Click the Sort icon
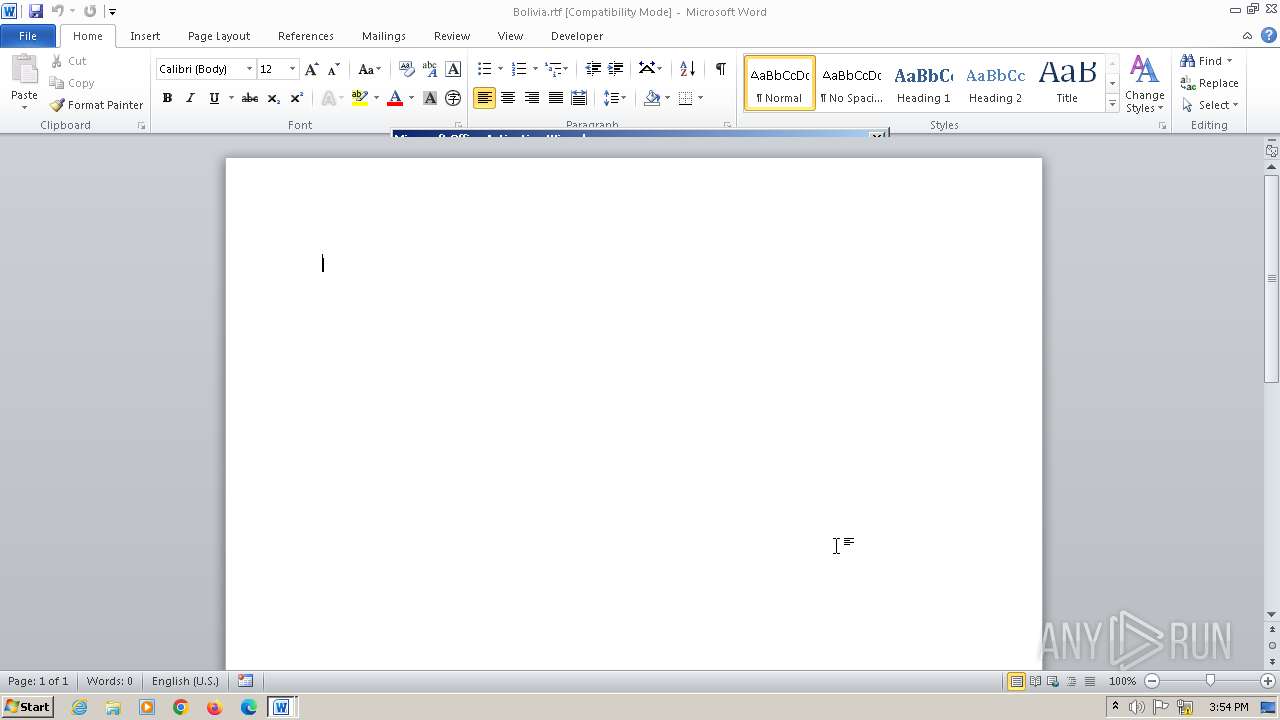 (x=687, y=69)
